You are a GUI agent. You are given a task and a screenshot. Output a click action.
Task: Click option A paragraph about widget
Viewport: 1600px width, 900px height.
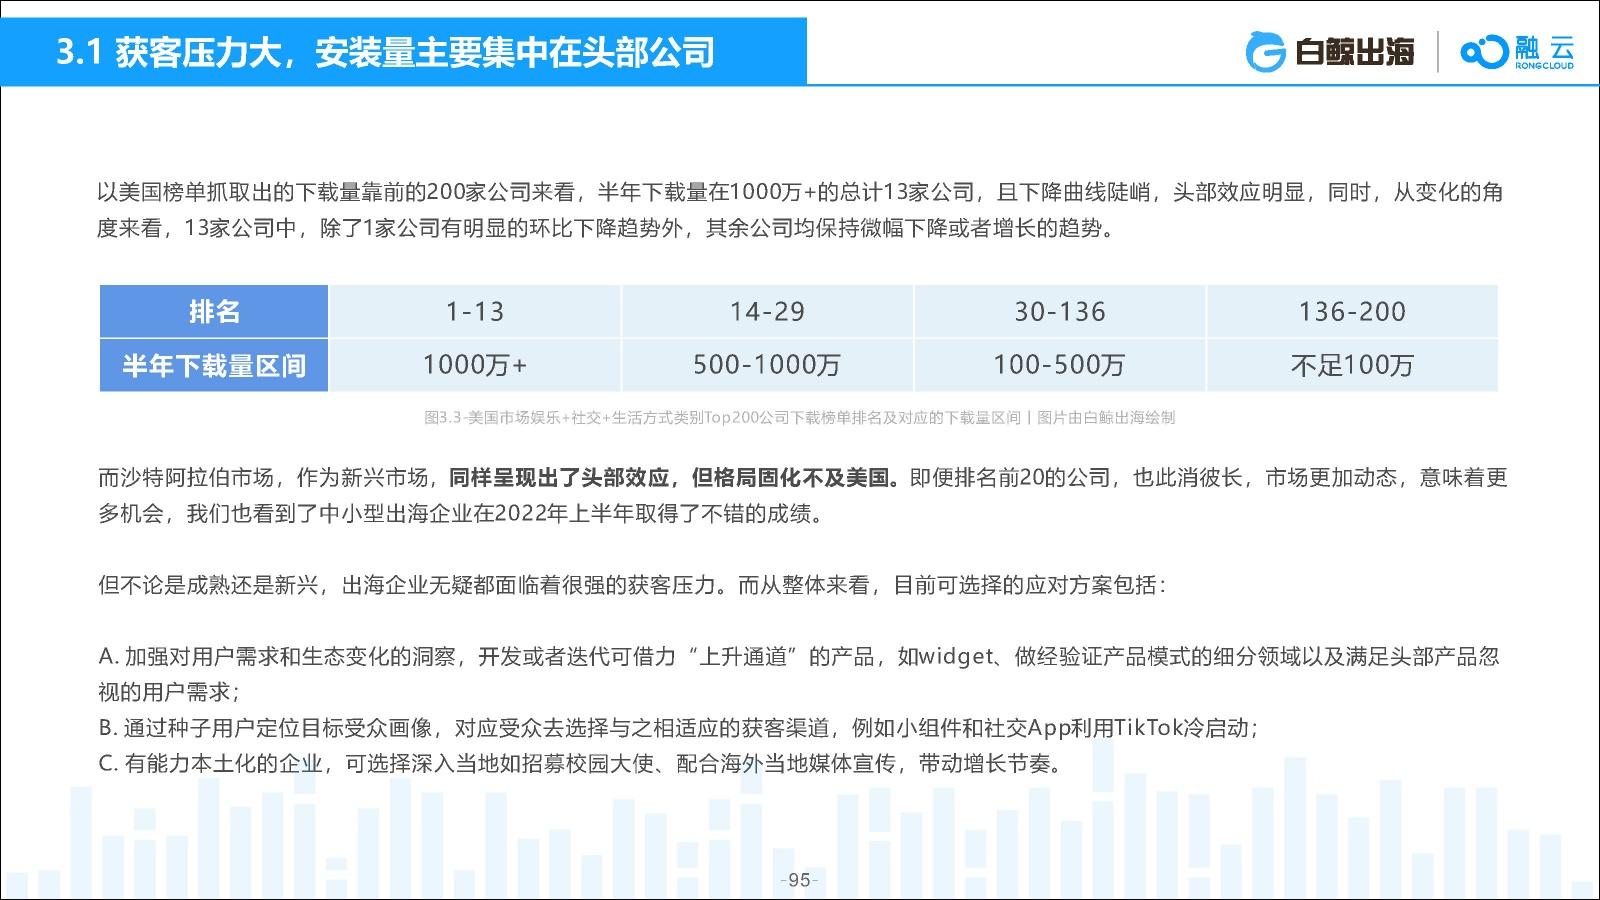(799, 674)
